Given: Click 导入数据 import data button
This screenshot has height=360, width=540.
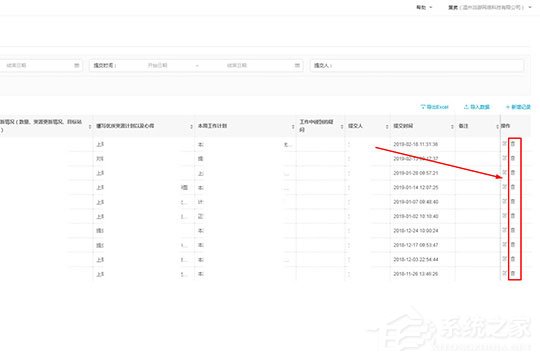Looking at the screenshot, I should coord(477,107).
